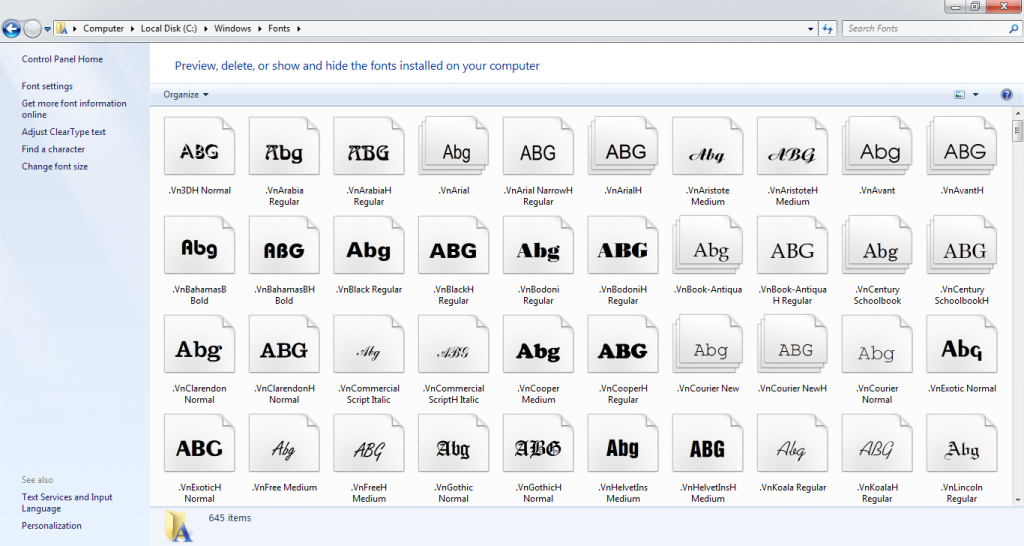The width and height of the screenshot is (1024, 546).
Task: Open the address bar history dropdown arrow
Action: pyautogui.click(x=809, y=29)
